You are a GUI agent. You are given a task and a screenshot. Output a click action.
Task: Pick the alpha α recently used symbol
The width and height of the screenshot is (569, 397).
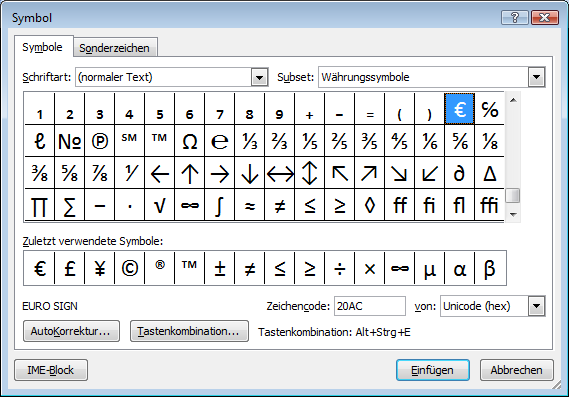(x=459, y=268)
